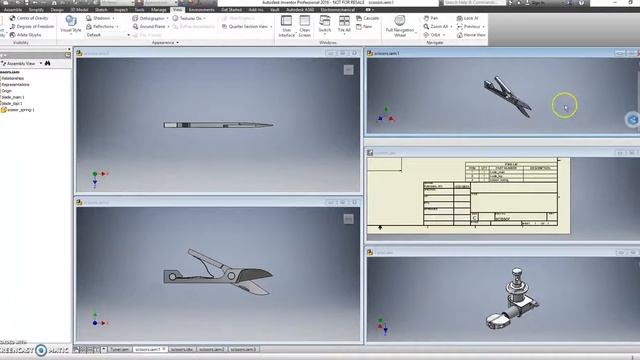Select scissor_spring:1 in the browser tree
640x360 pixels.
pyautogui.click(x=18, y=110)
